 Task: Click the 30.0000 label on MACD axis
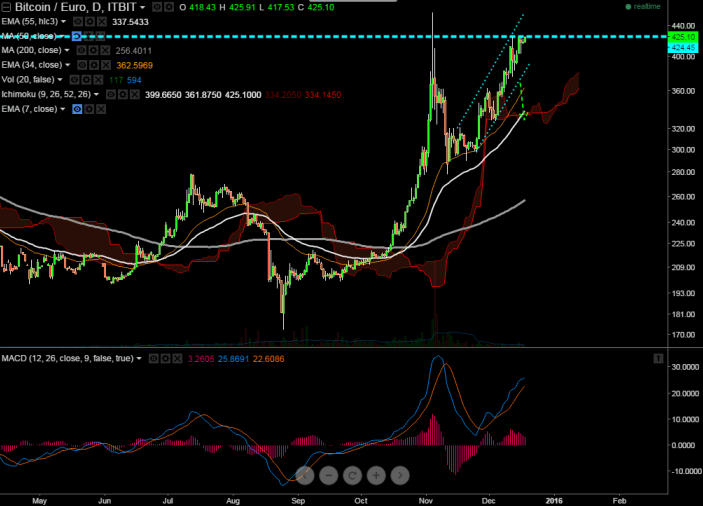coord(685,367)
